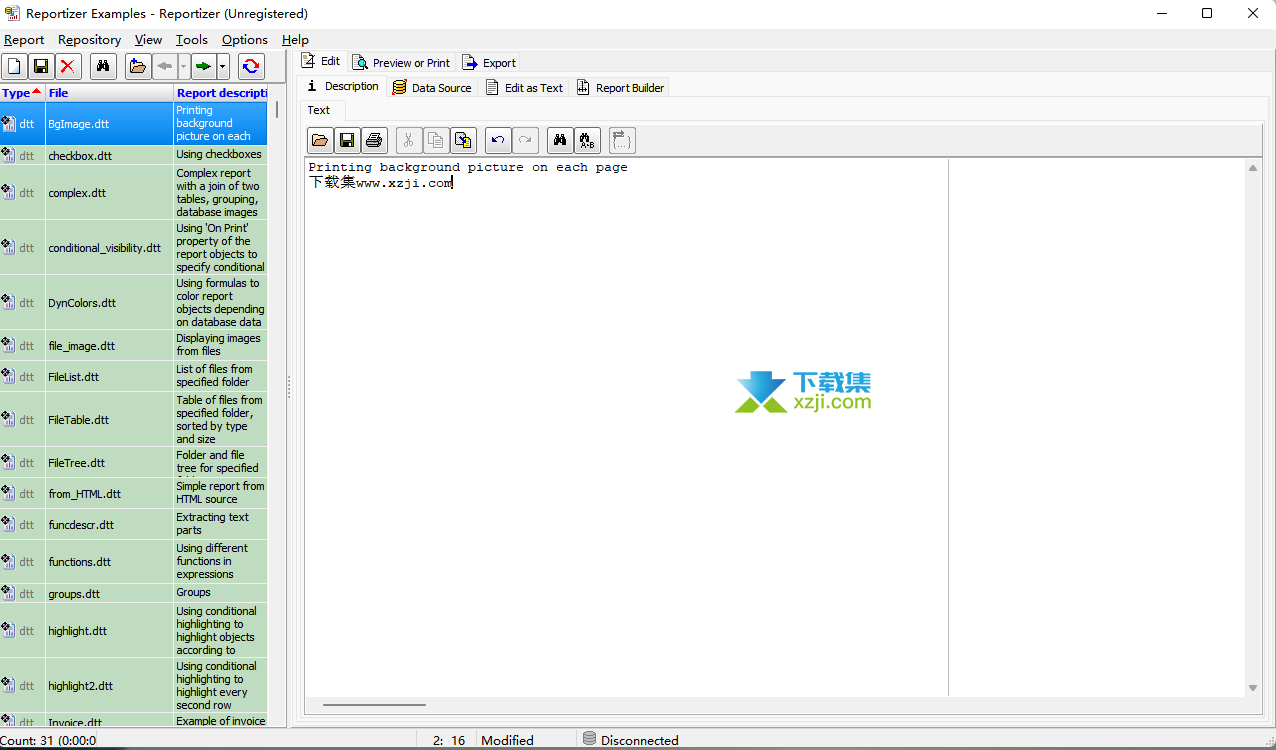Print the description text with the printer icon
Viewport: 1276px width, 750px height.
click(374, 140)
